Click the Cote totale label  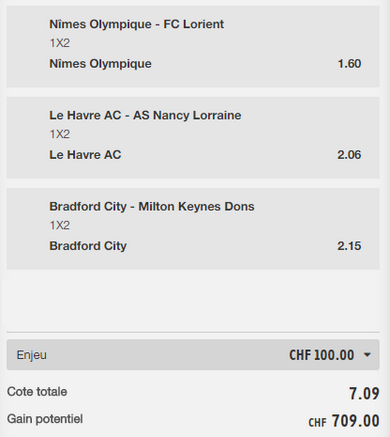coord(37,392)
